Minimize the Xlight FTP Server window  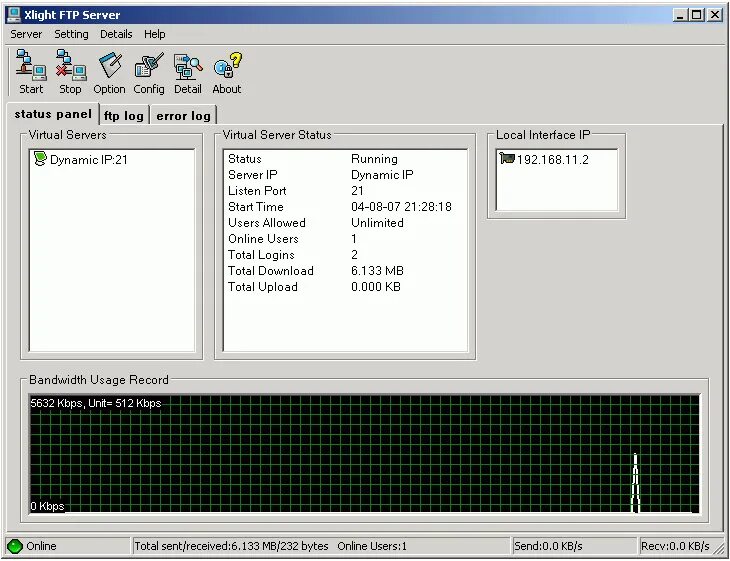[680, 15]
